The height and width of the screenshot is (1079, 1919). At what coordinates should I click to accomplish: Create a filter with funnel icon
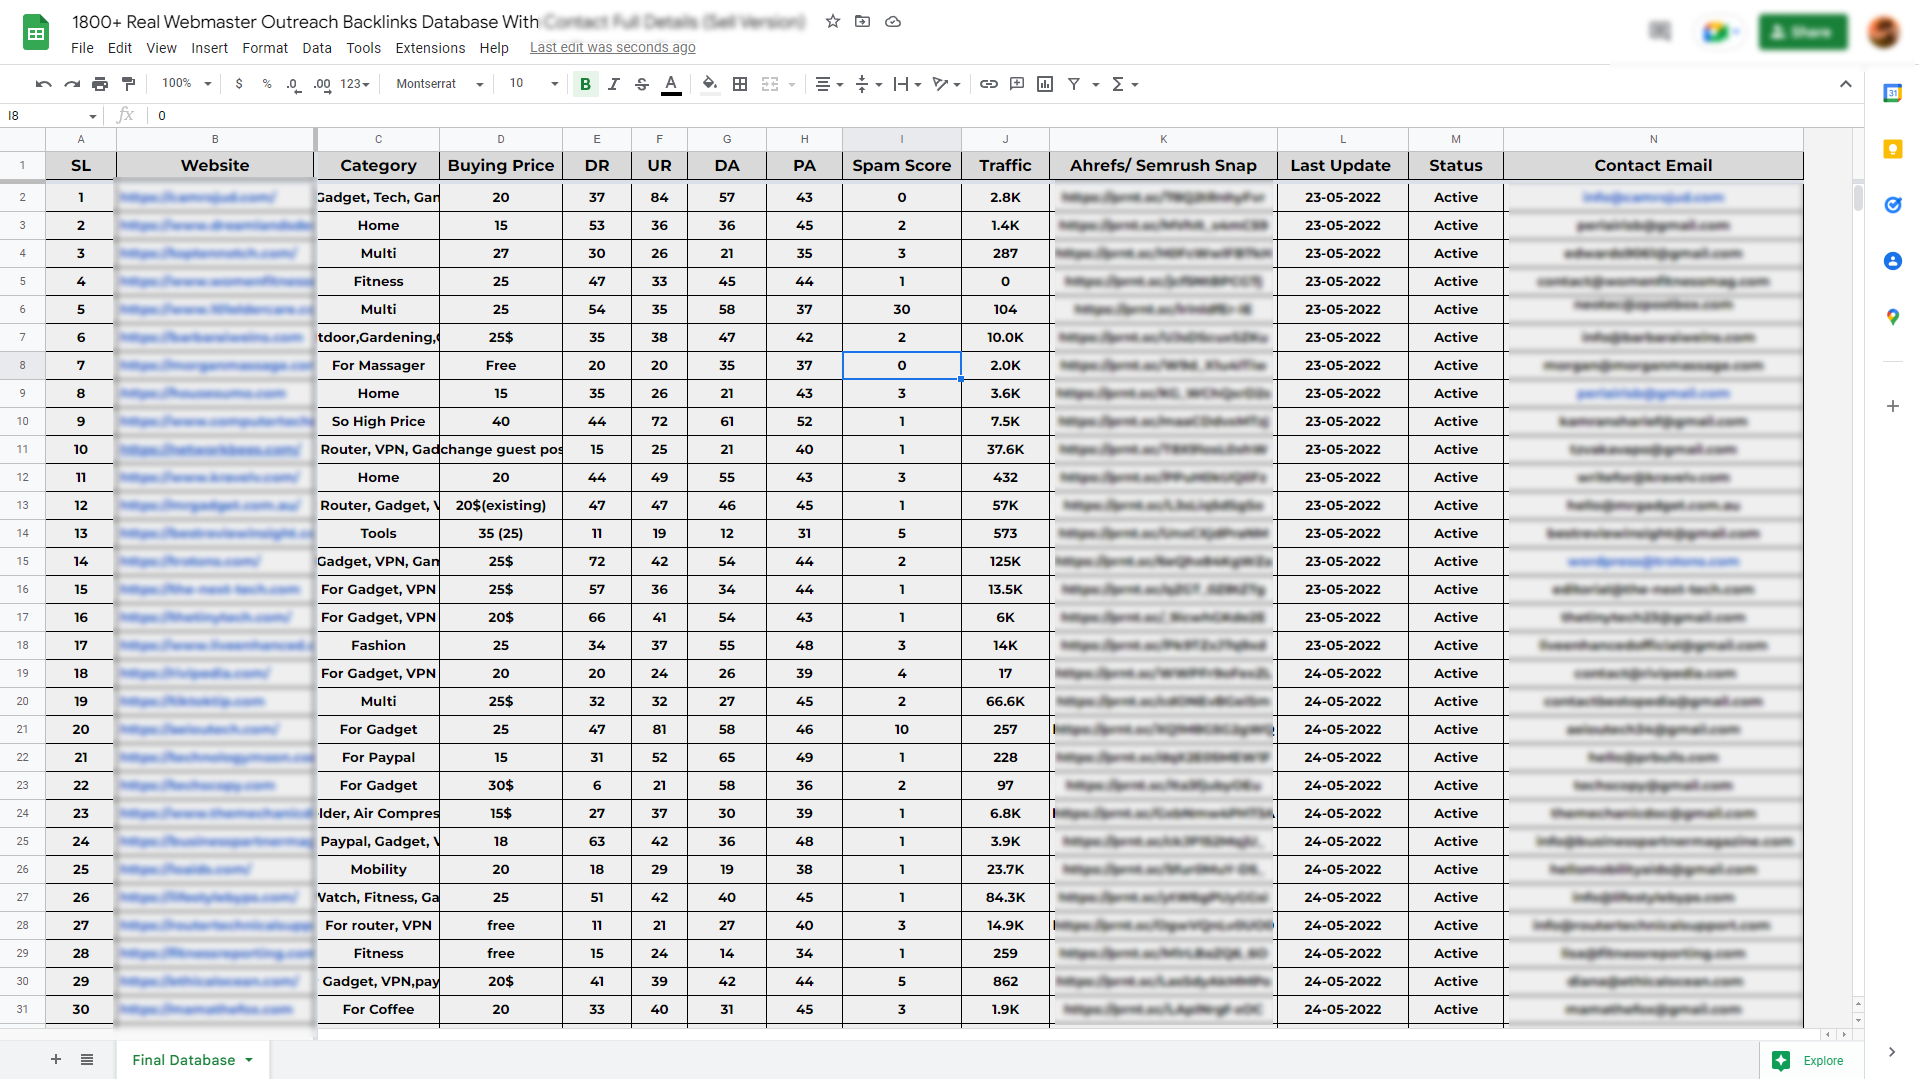coord(1074,84)
